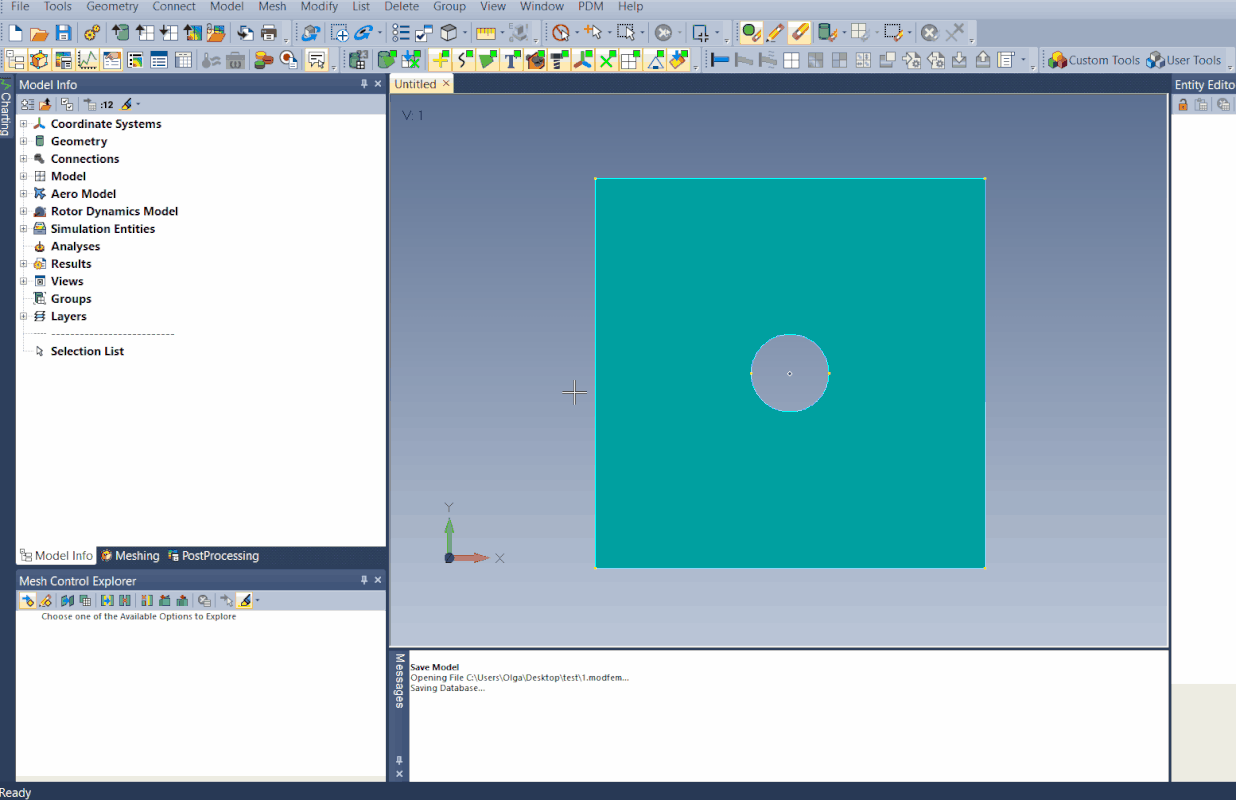
Task: Click the circular hole in the plate
Action: click(x=790, y=373)
